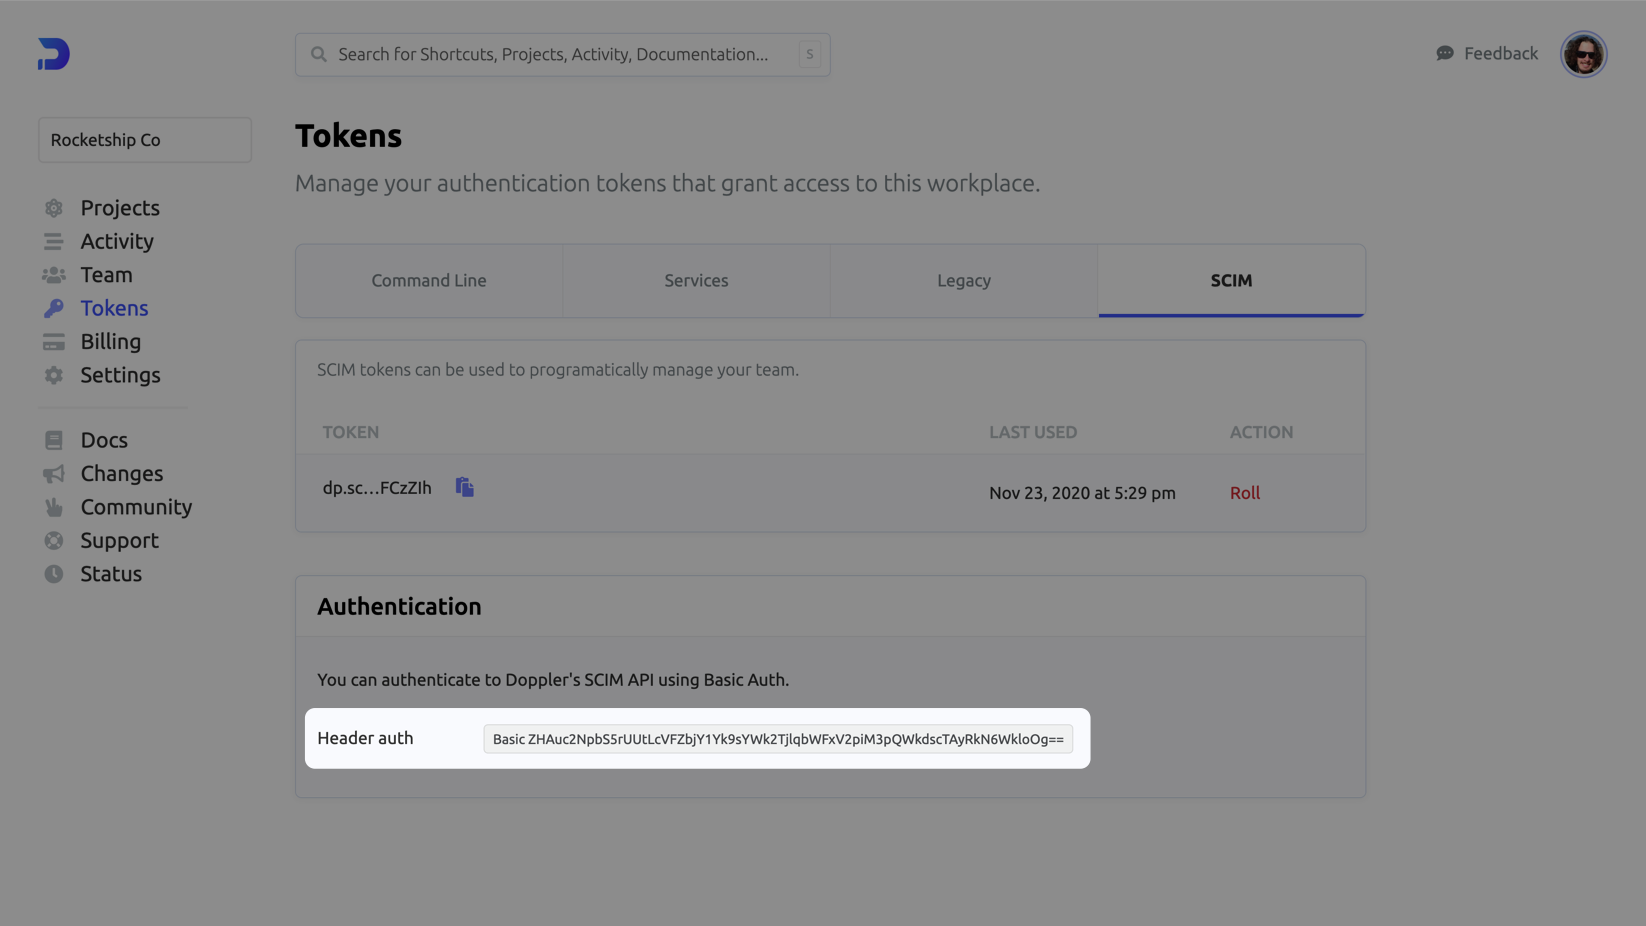Roll the SCIM token
Image resolution: width=1646 pixels, height=926 pixels.
[x=1245, y=493]
